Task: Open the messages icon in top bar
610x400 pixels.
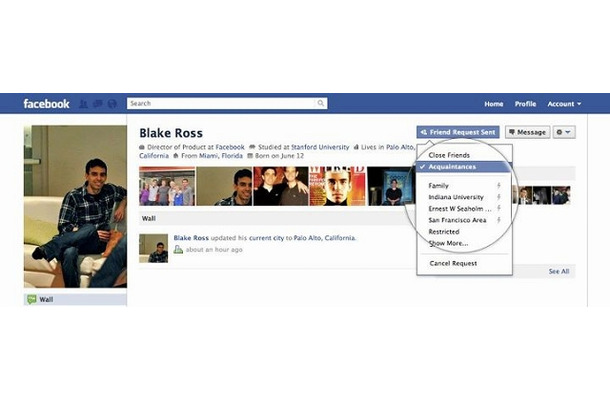Action: (x=98, y=104)
